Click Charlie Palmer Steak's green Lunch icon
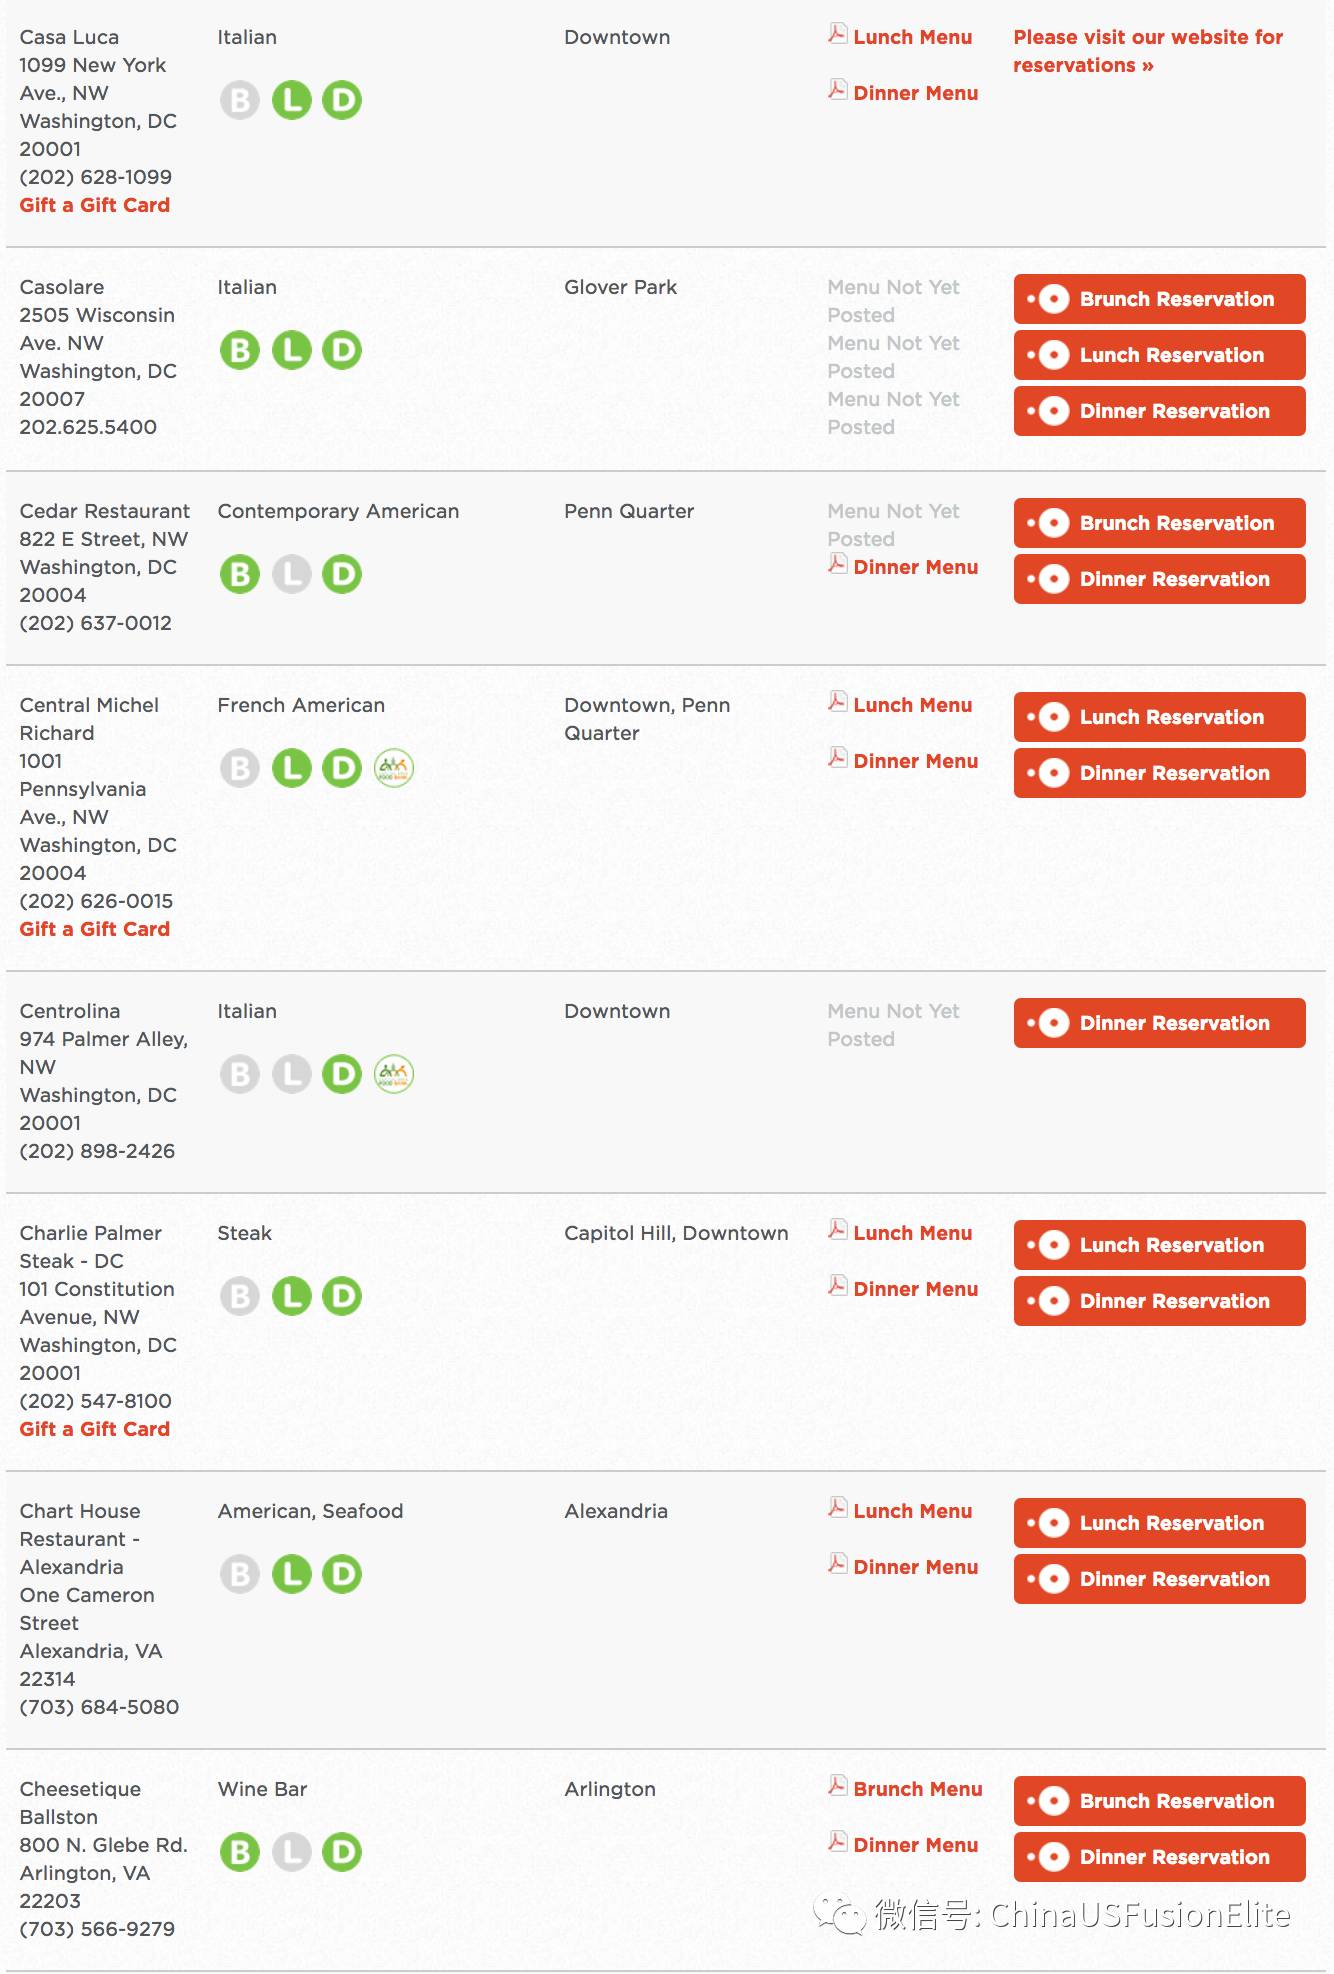1334x1974 pixels. click(x=292, y=1296)
